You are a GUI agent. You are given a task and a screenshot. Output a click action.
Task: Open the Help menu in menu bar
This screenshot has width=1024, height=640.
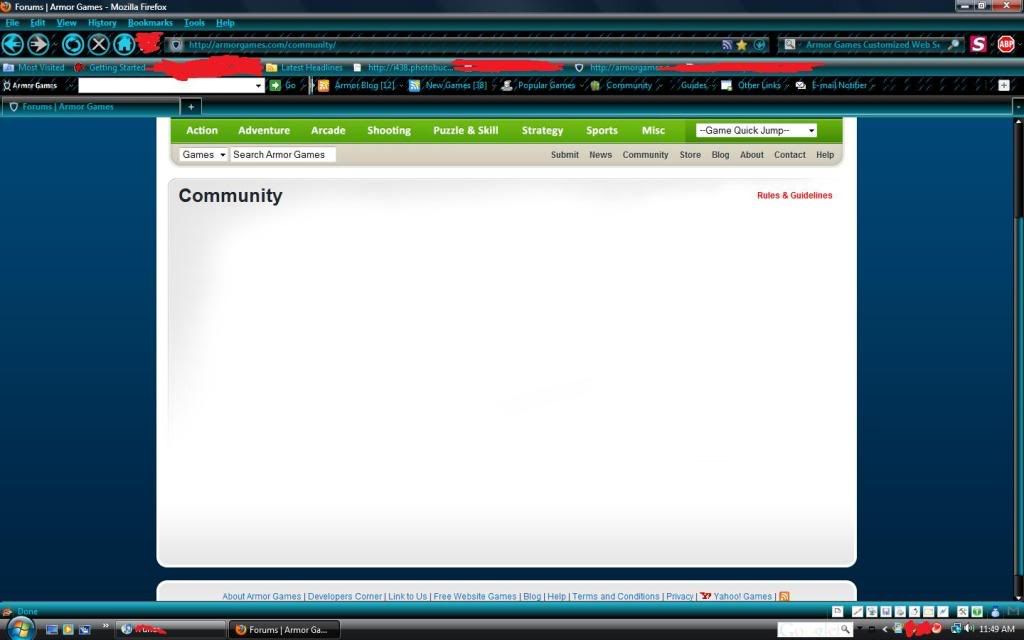pyautogui.click(x=225, y=23)
